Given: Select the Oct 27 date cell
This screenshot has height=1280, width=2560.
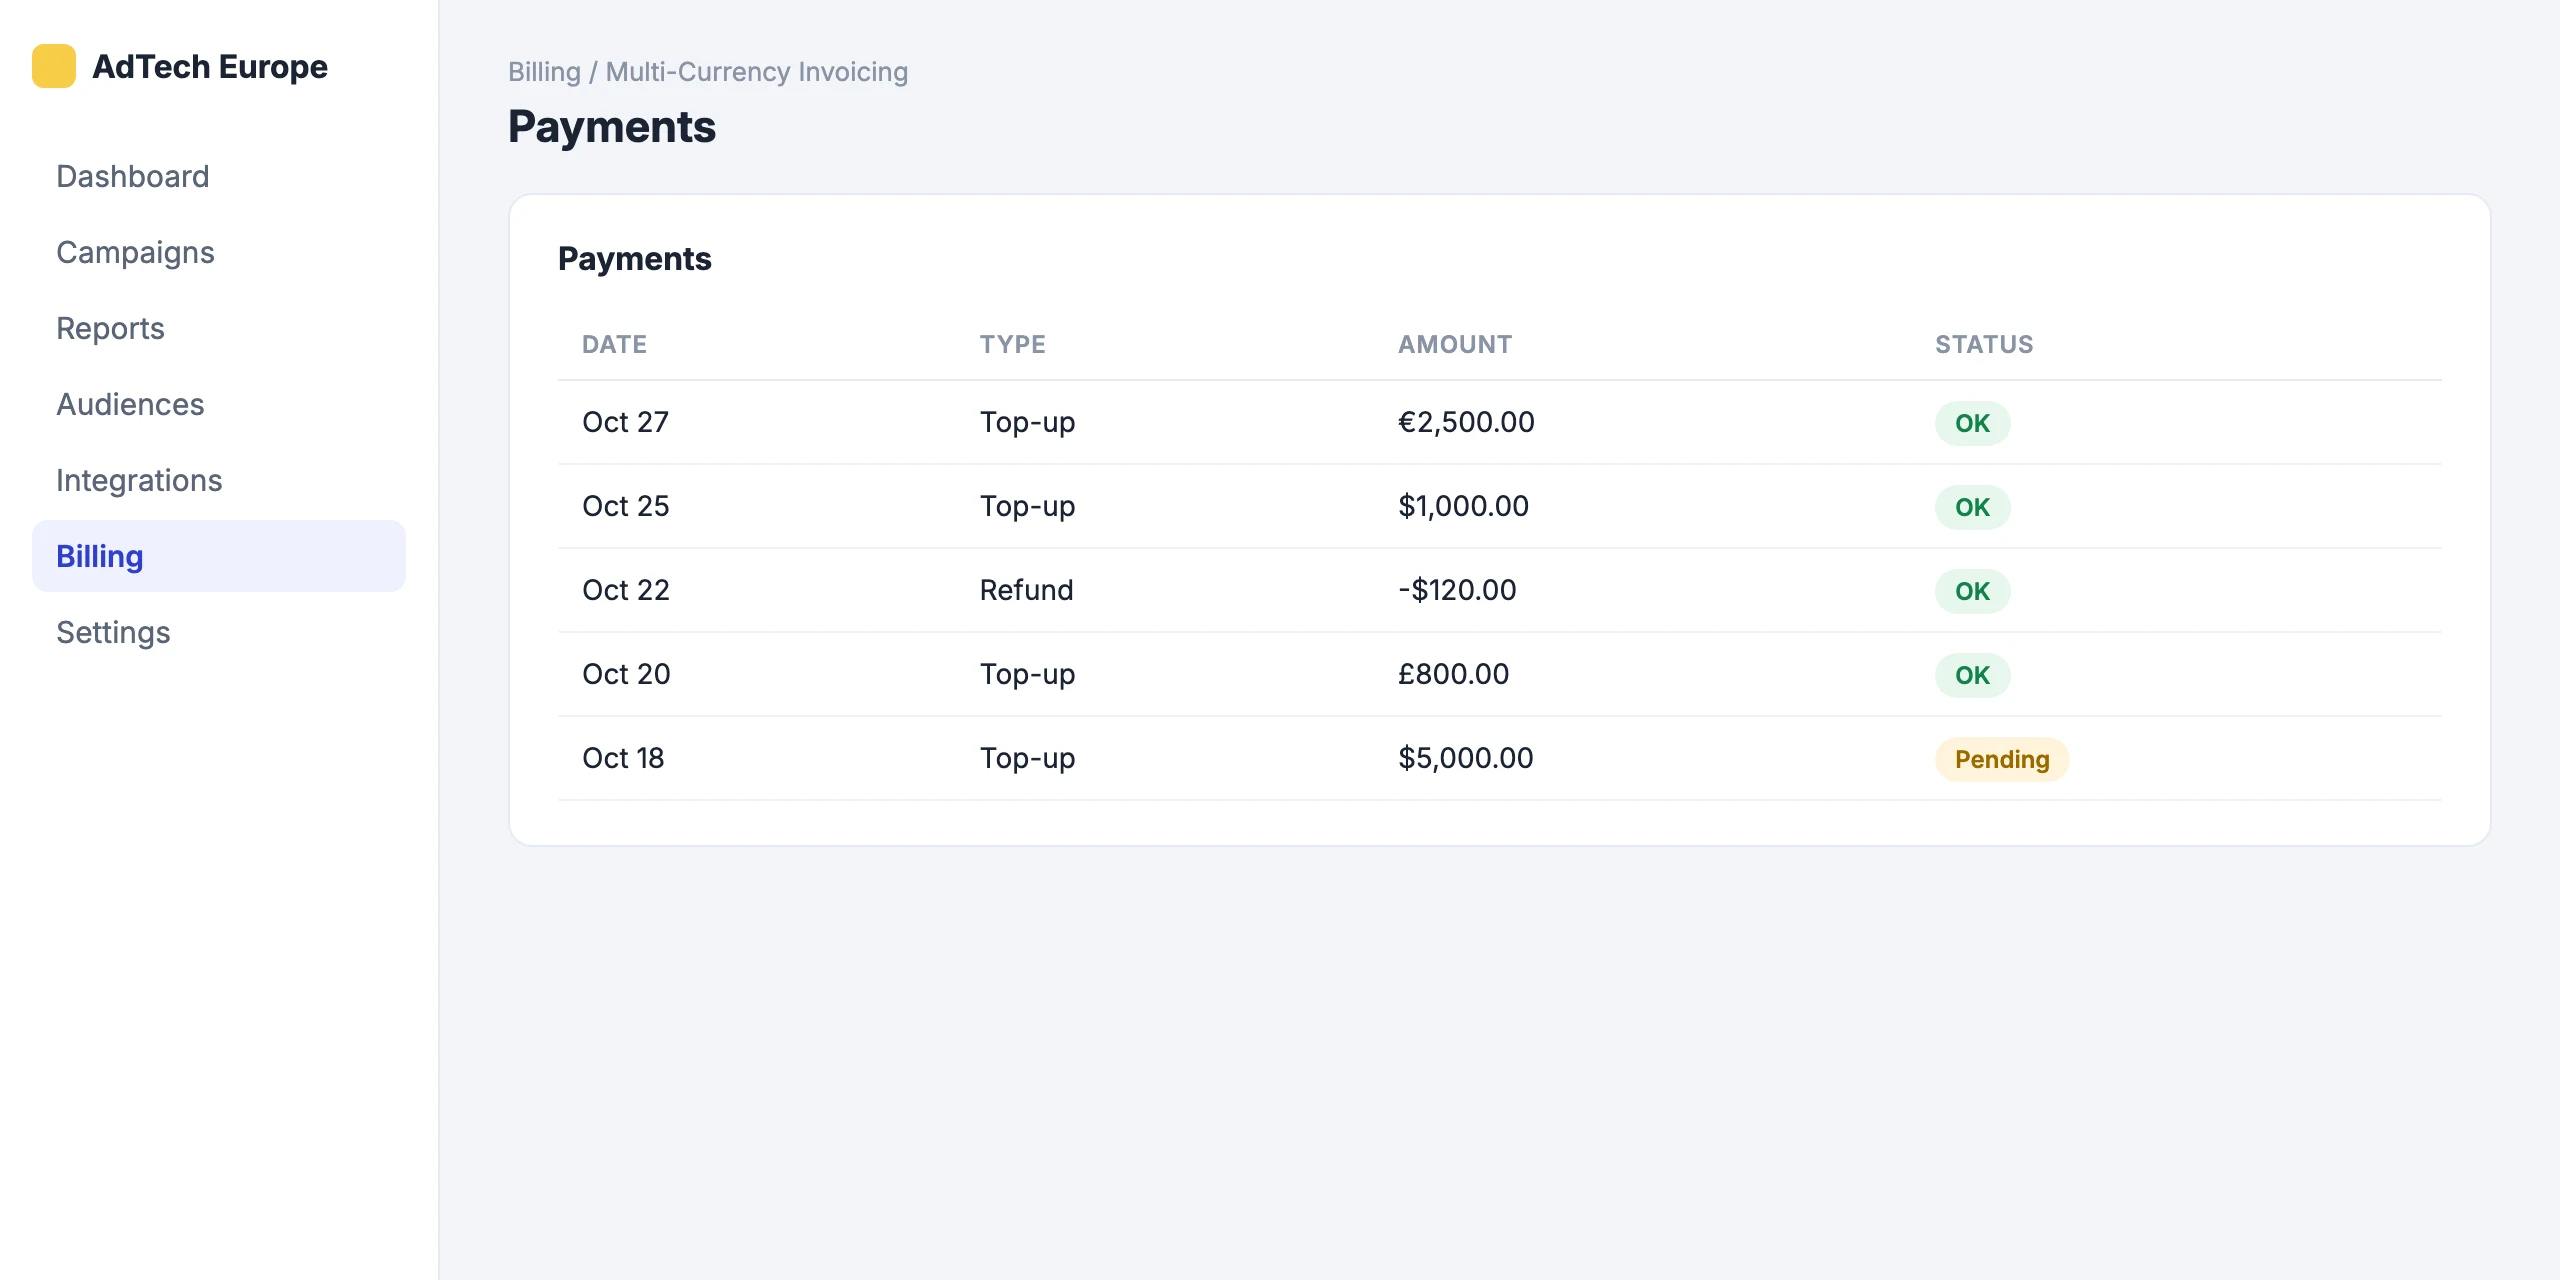Looking at the screenshot, I should click(x=625, y=422).
